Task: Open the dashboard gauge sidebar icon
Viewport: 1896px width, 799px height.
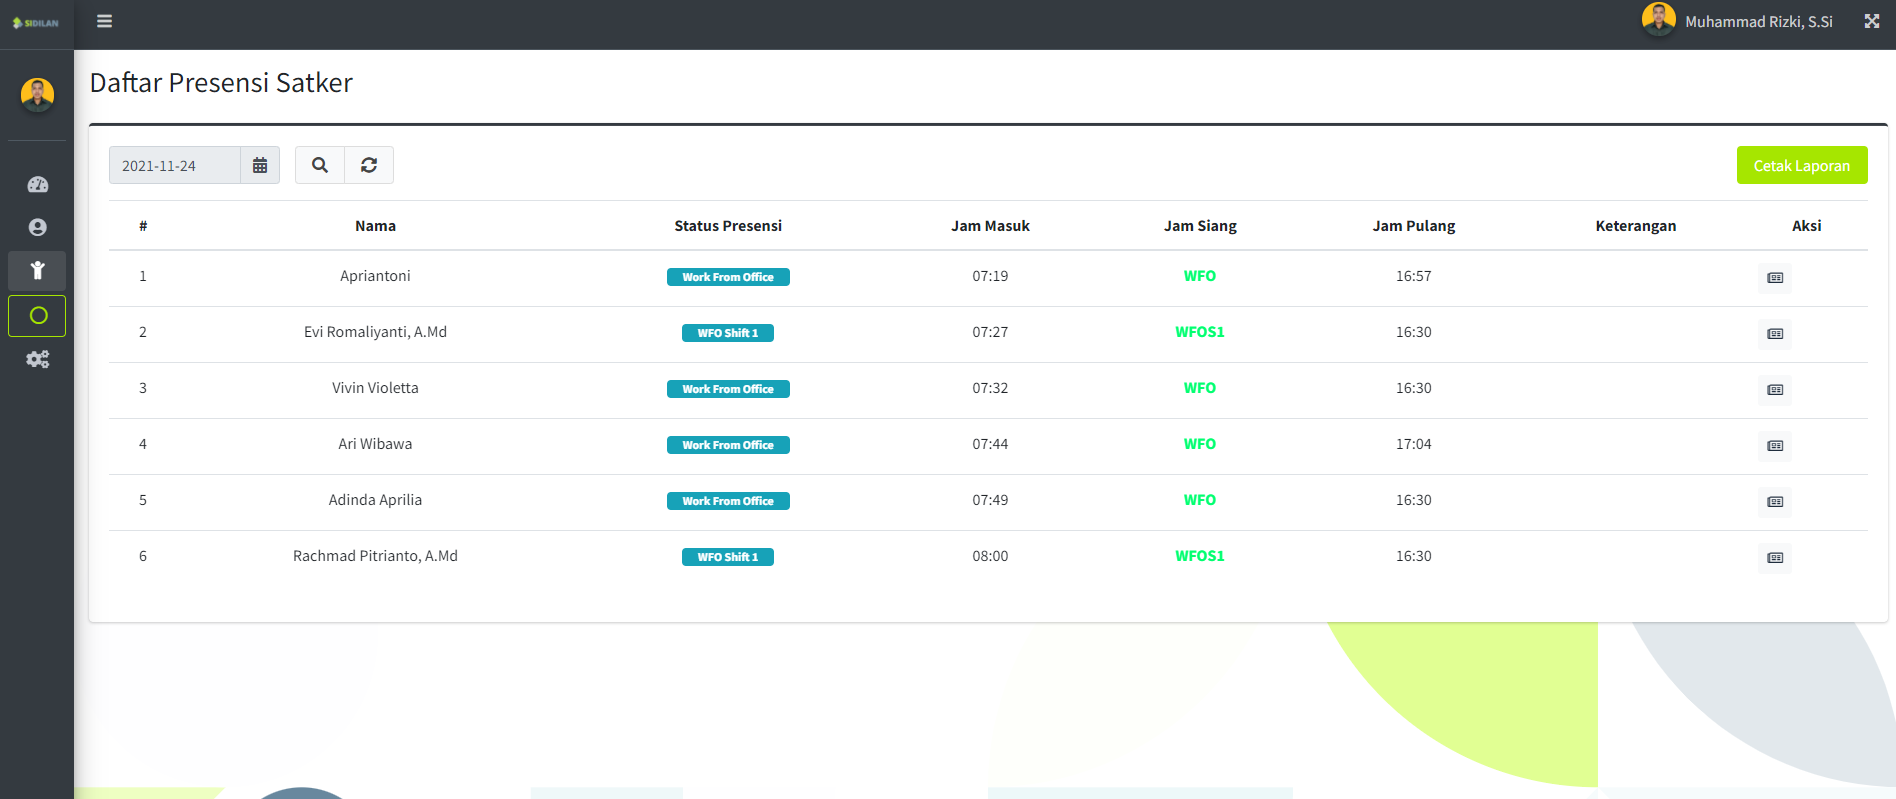Action: click(38, 185)
